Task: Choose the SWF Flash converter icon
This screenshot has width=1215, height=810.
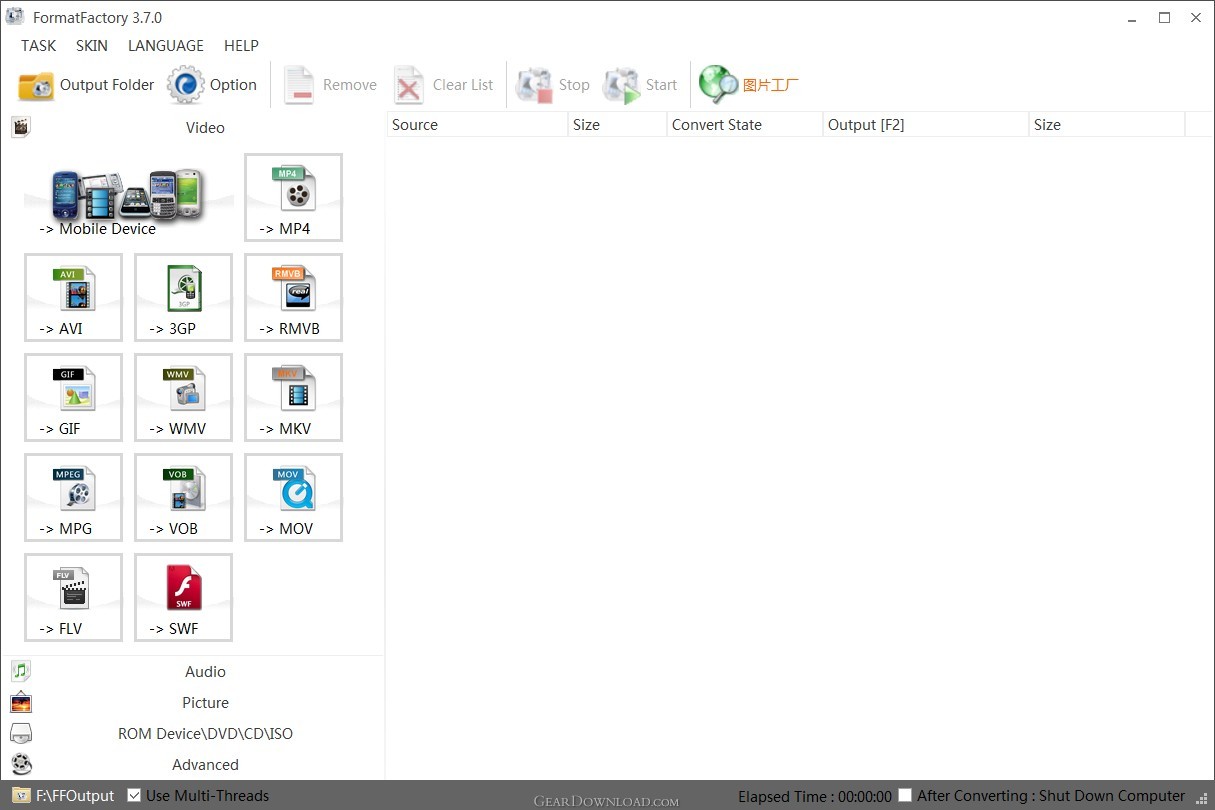Action: [x=183, y=597]
